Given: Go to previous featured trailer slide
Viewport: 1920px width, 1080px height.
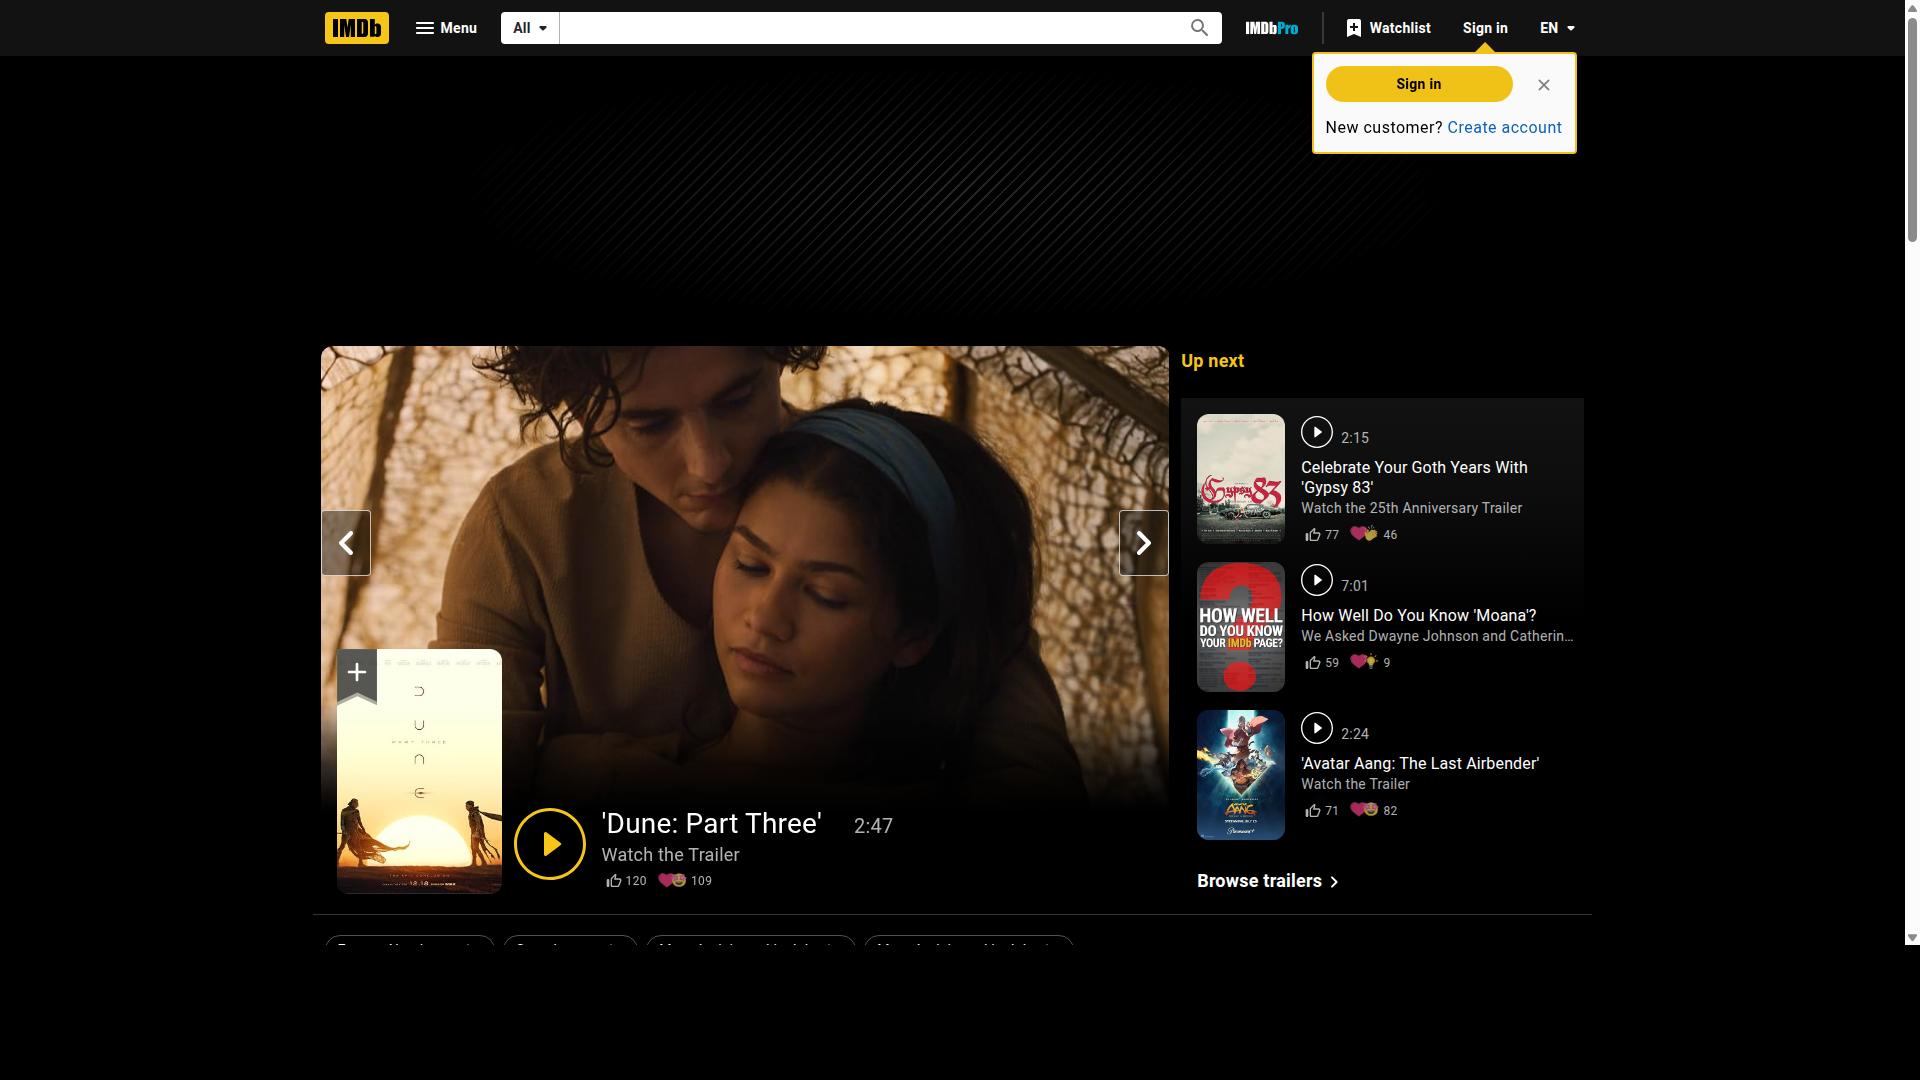Looking at the screenshot, I should pyautogui.click(x=346, y=543).
